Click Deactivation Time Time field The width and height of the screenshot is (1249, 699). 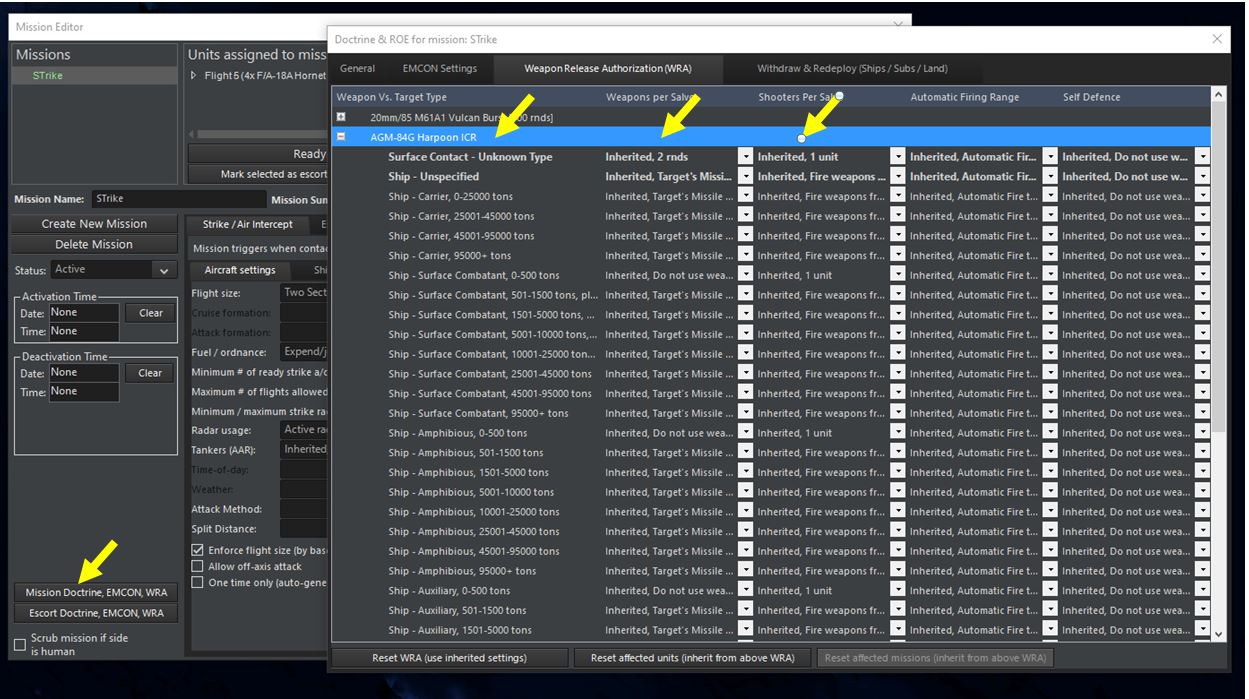point(83,392)
